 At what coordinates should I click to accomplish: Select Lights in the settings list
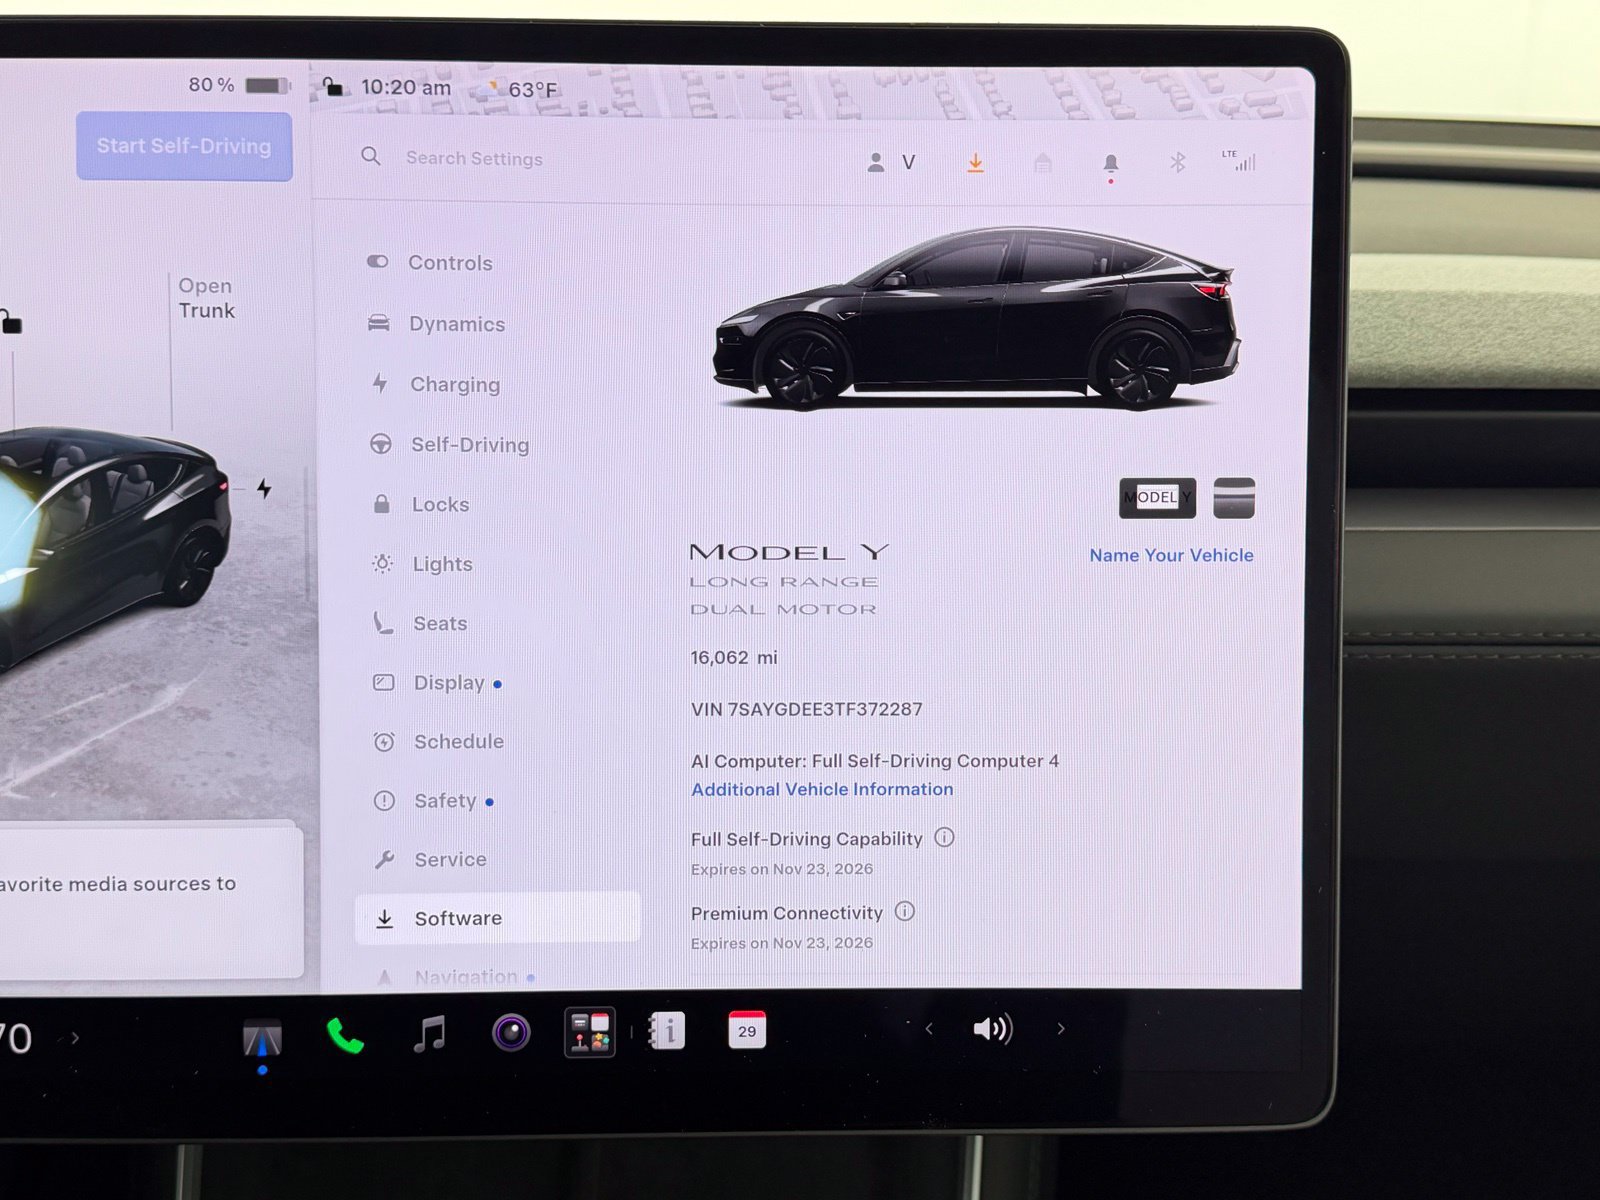tap(422, 564)
